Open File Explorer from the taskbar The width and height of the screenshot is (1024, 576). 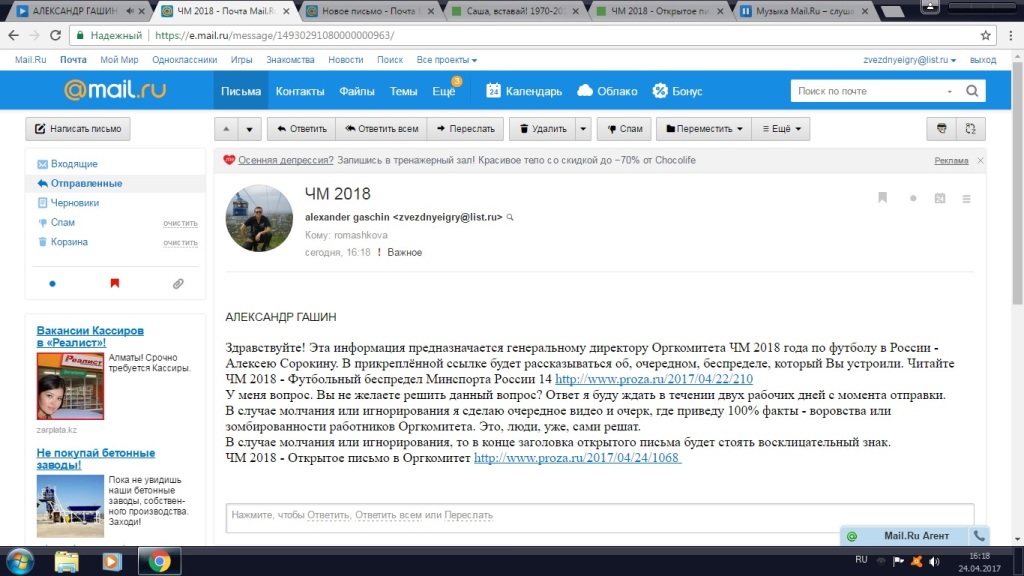66,562
